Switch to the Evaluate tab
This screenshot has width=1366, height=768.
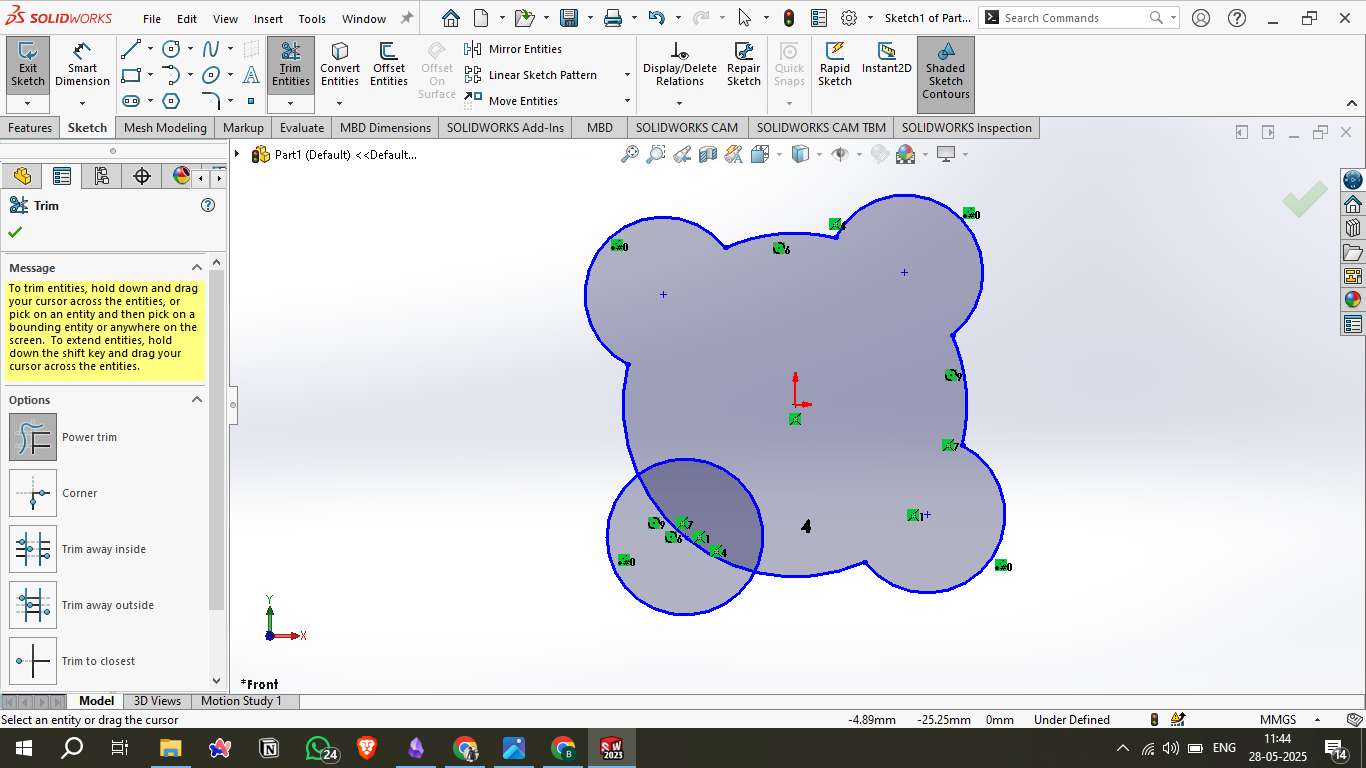pyautogui.click(x=302, y=128)
